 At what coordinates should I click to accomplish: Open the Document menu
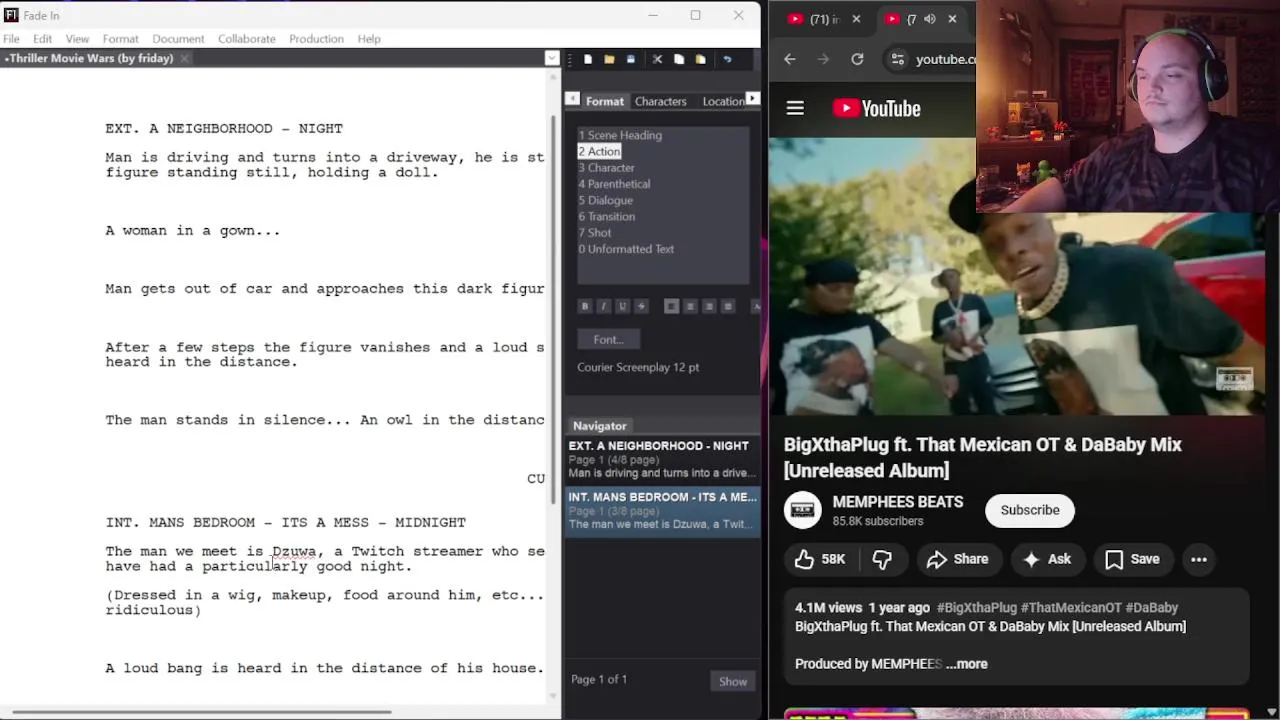pos(178,39)
